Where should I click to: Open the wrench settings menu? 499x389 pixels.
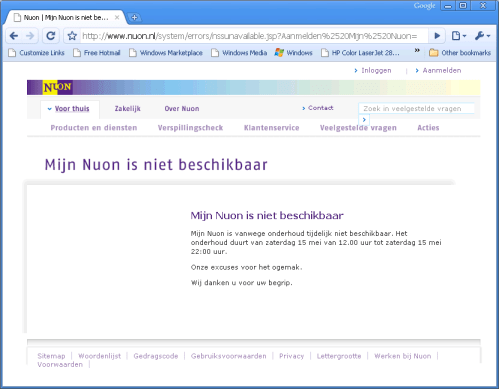coord(482,36)
